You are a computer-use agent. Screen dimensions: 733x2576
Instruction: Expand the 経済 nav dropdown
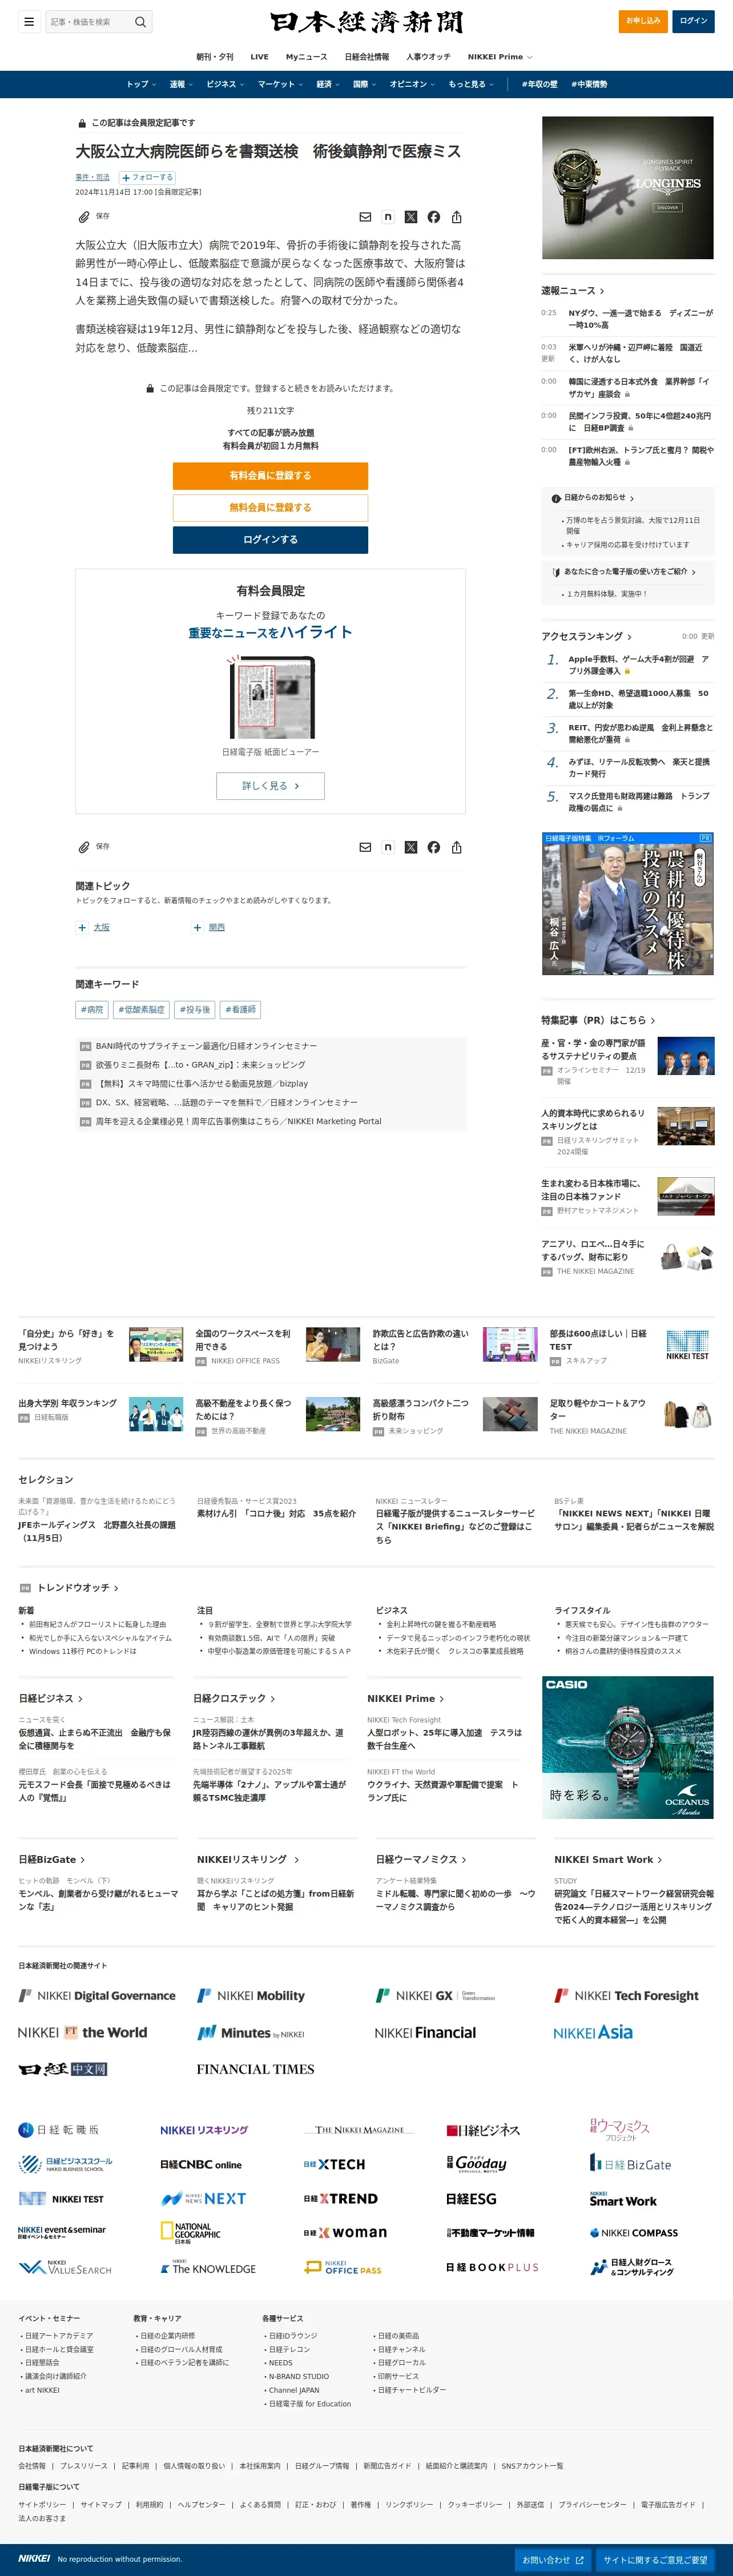coord(328,85)
